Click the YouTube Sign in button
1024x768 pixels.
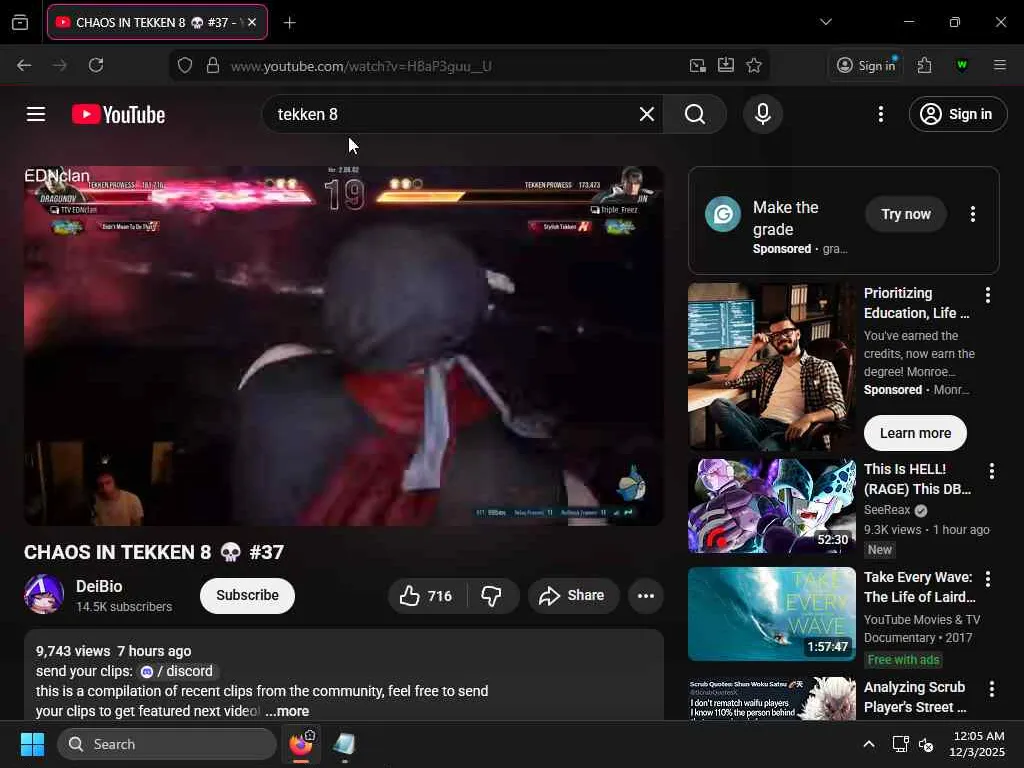click(958, 114)
